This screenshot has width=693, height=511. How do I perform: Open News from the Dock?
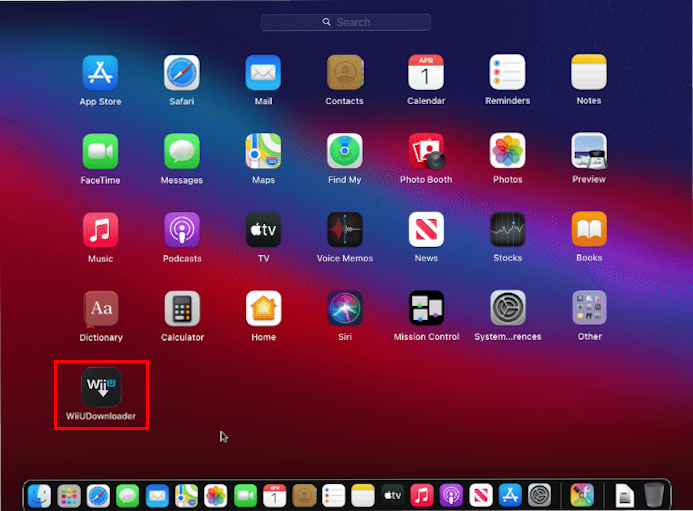click(x=480, y=496)
